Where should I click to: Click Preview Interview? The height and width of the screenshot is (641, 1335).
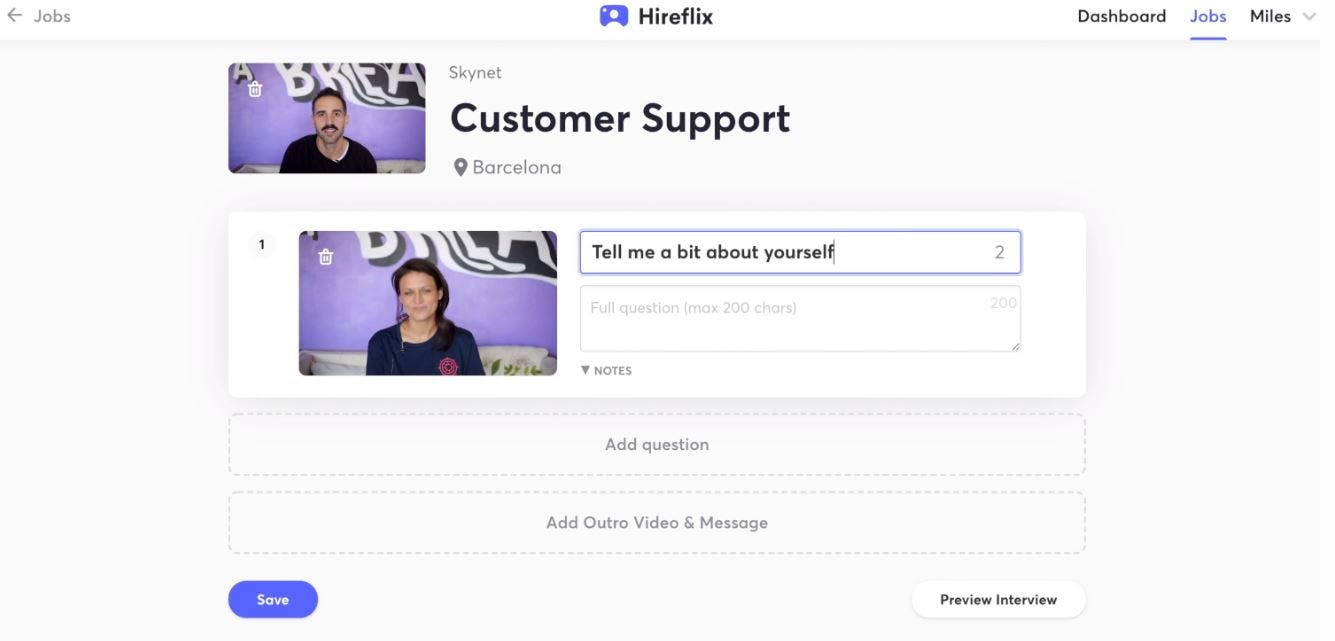(998, 600)
